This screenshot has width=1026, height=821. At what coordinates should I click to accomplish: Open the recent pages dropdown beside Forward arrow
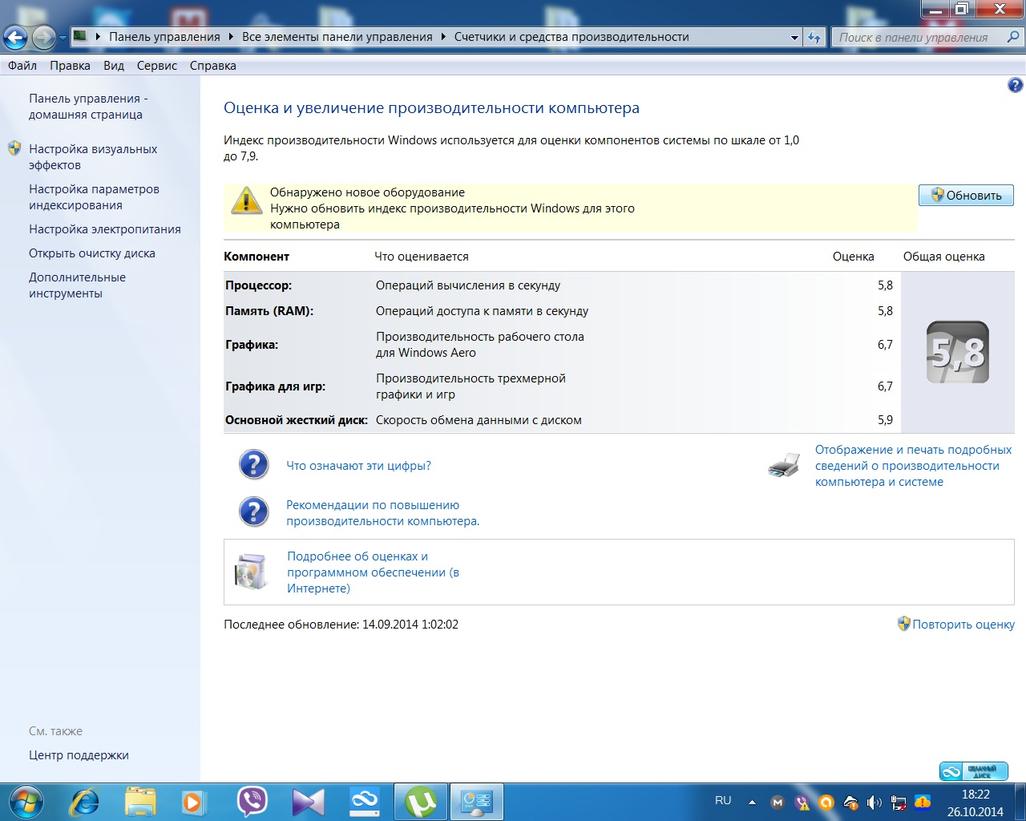point(62,38)
